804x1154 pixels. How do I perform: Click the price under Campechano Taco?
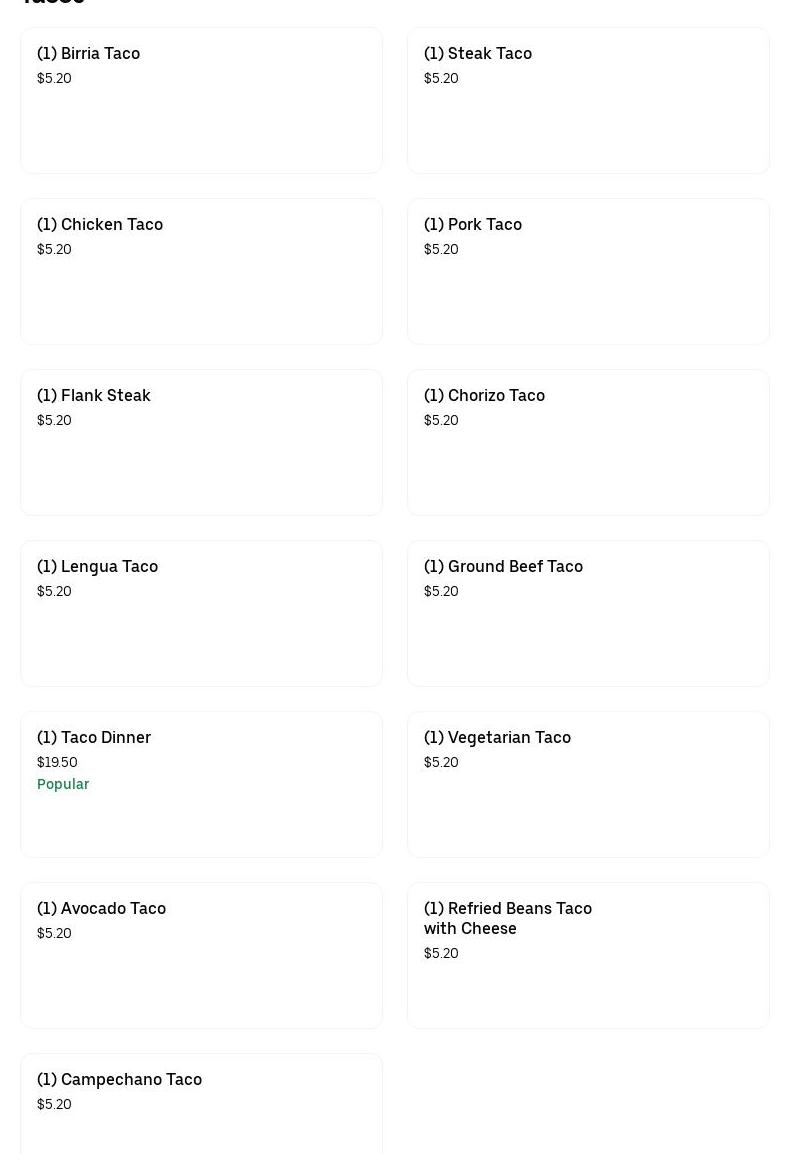coord(54,1104)
